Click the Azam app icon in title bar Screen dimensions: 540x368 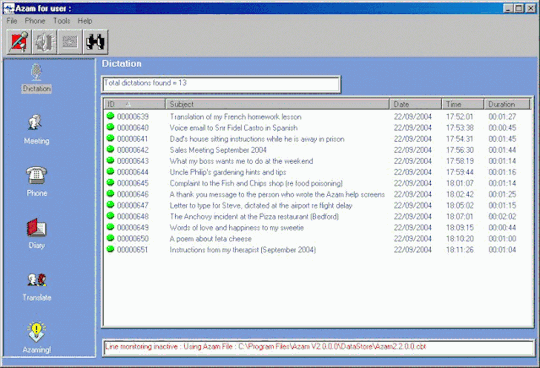9,8
